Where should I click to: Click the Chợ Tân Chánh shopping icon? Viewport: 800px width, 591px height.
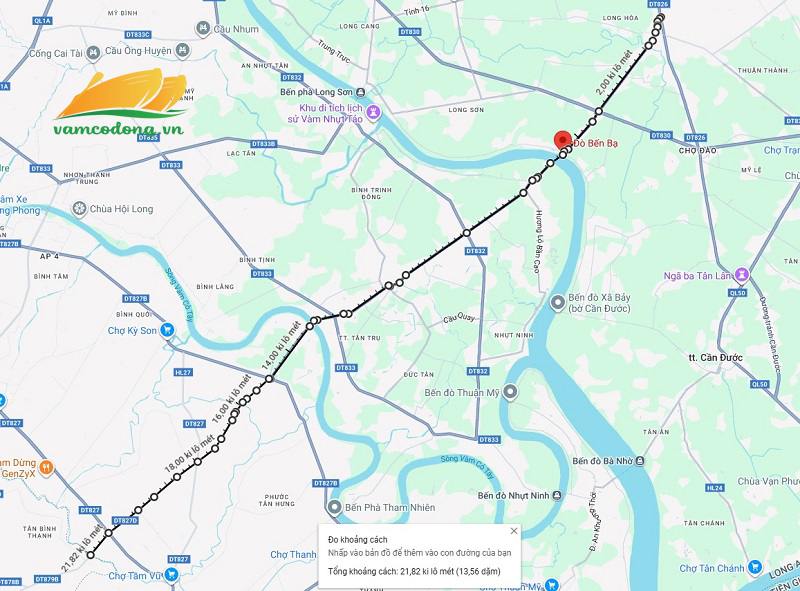tap(755, 567)
